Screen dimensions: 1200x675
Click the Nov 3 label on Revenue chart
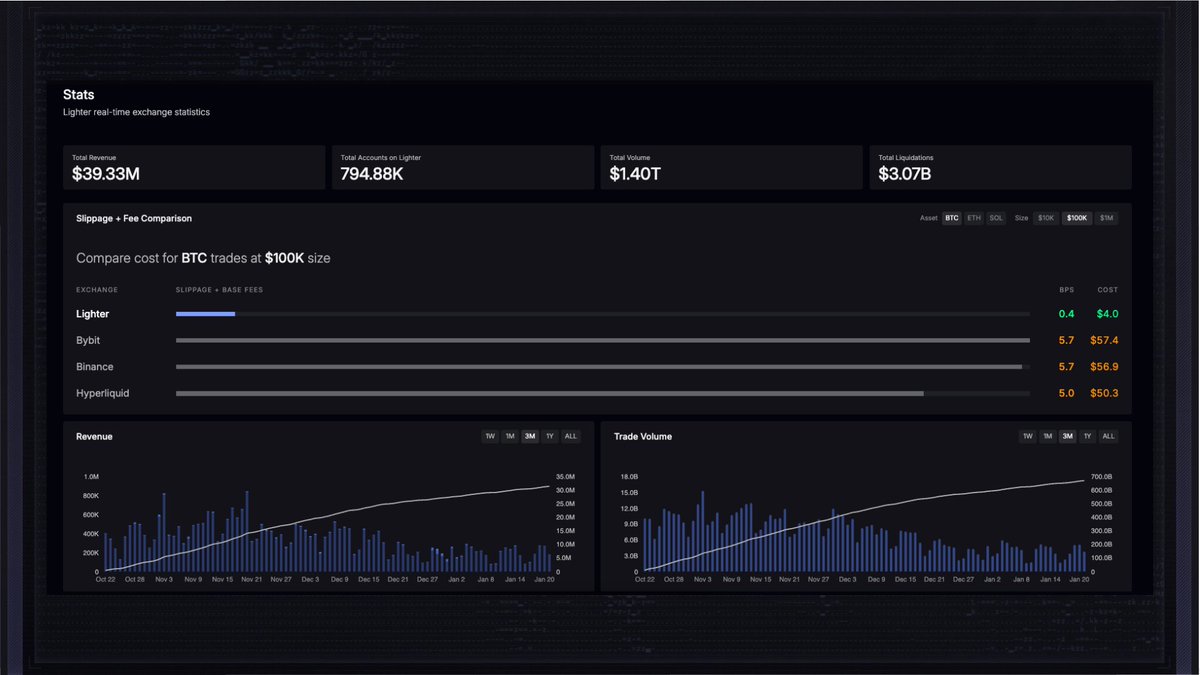coord(163,579)
